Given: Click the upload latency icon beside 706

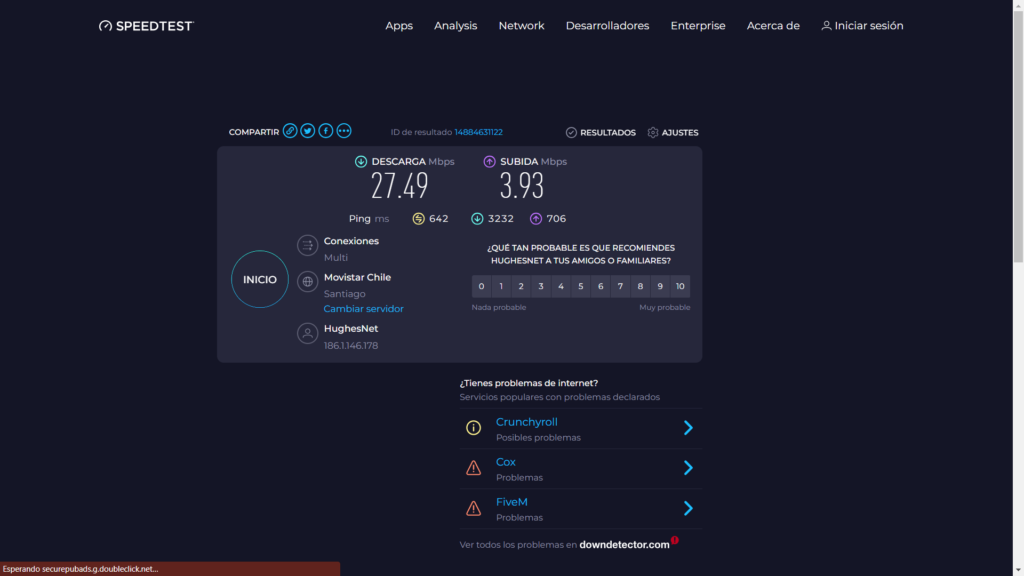Looking at the screenshot, I should [536, 219].
